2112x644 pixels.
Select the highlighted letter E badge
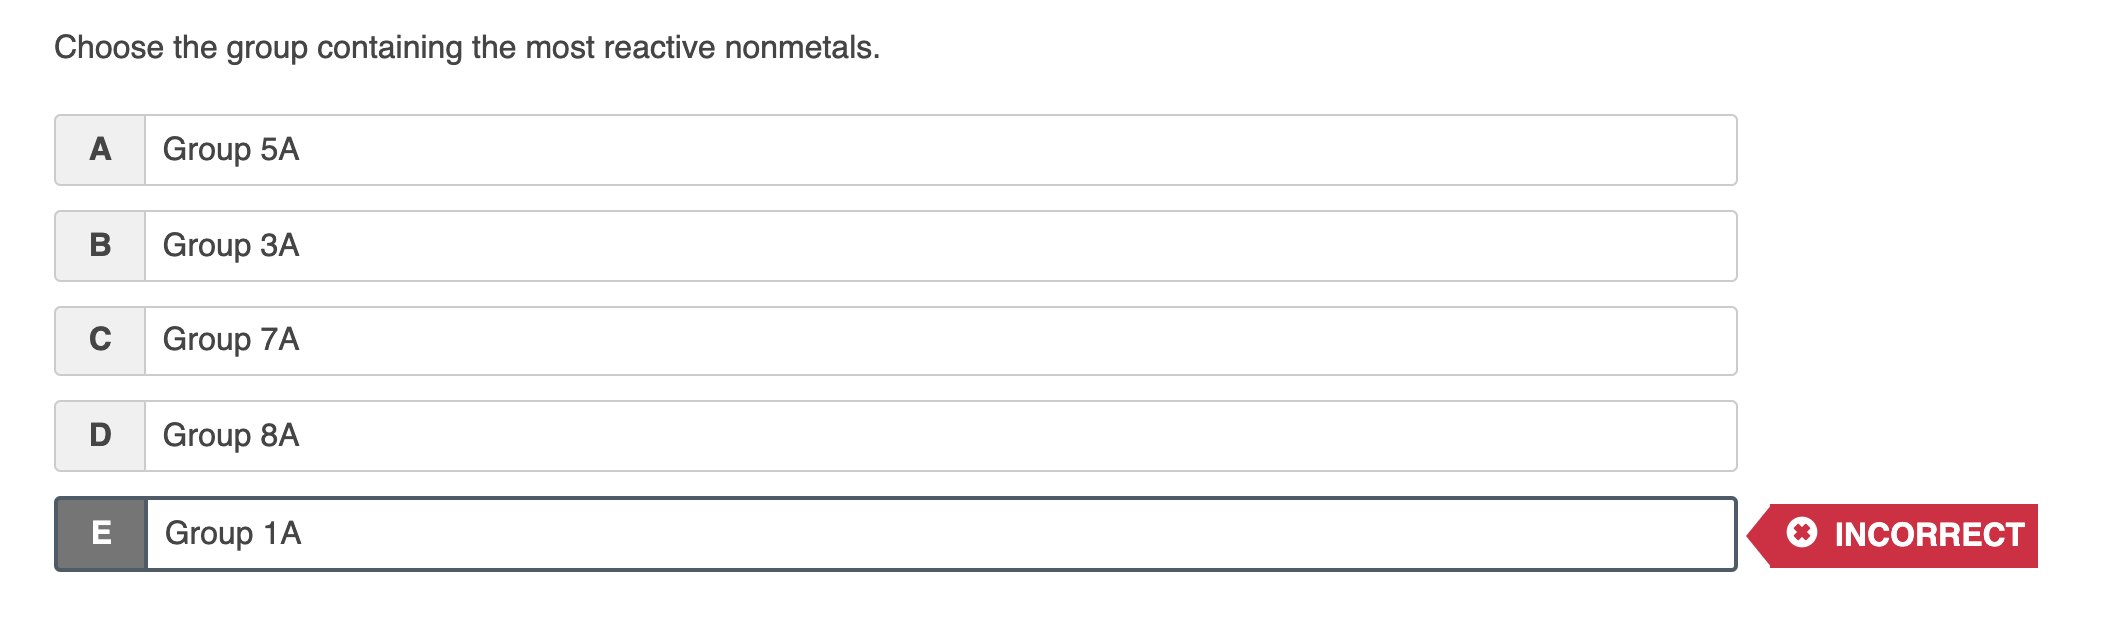pos(99,533)
